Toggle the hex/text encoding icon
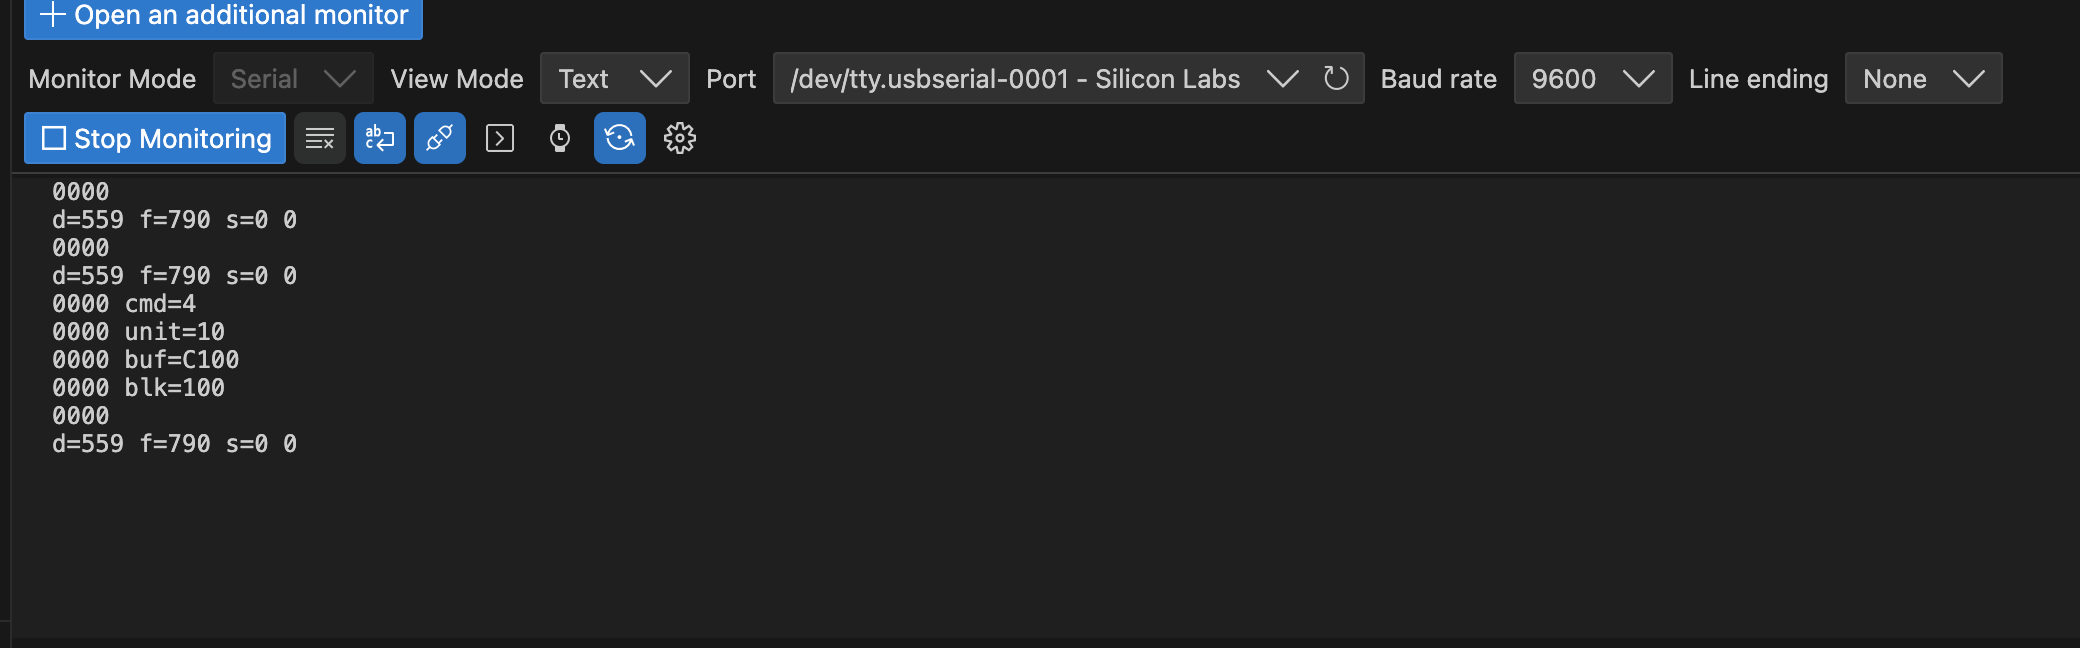The height and width of the screenshot is (648, 2080). click(380, 138)
